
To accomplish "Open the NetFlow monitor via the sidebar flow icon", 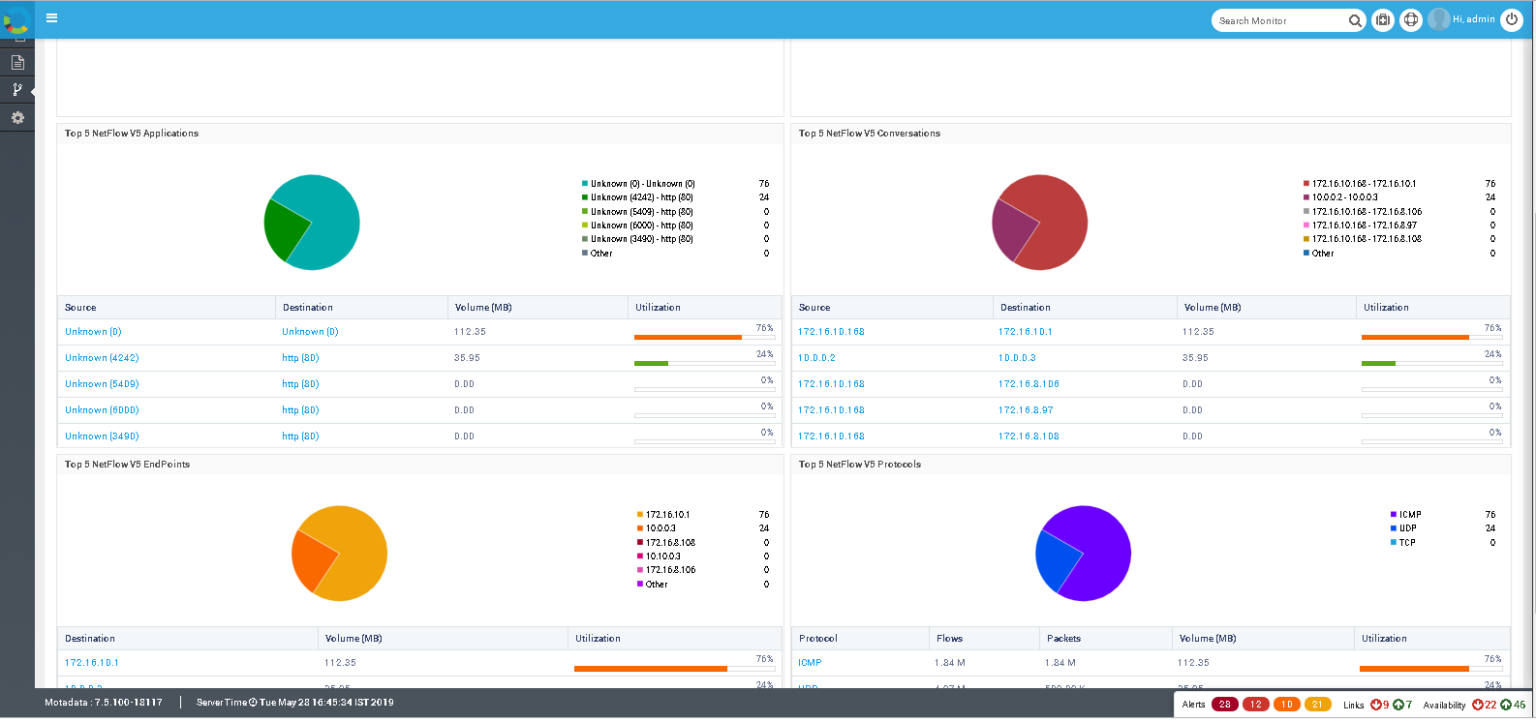I will pyautogui.click(x=16, y=89).
